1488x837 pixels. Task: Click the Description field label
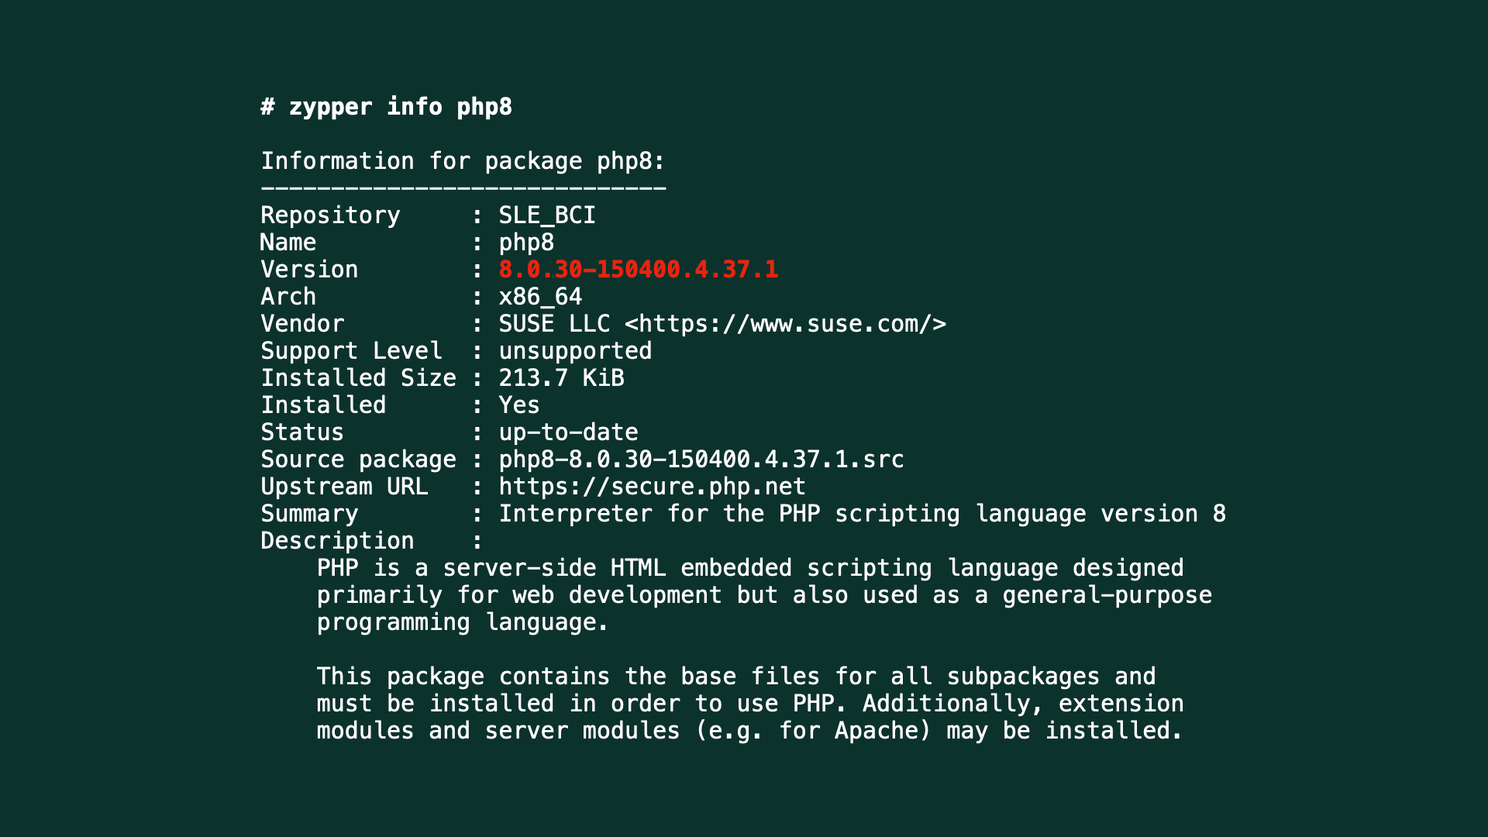(x=337, y=541)
